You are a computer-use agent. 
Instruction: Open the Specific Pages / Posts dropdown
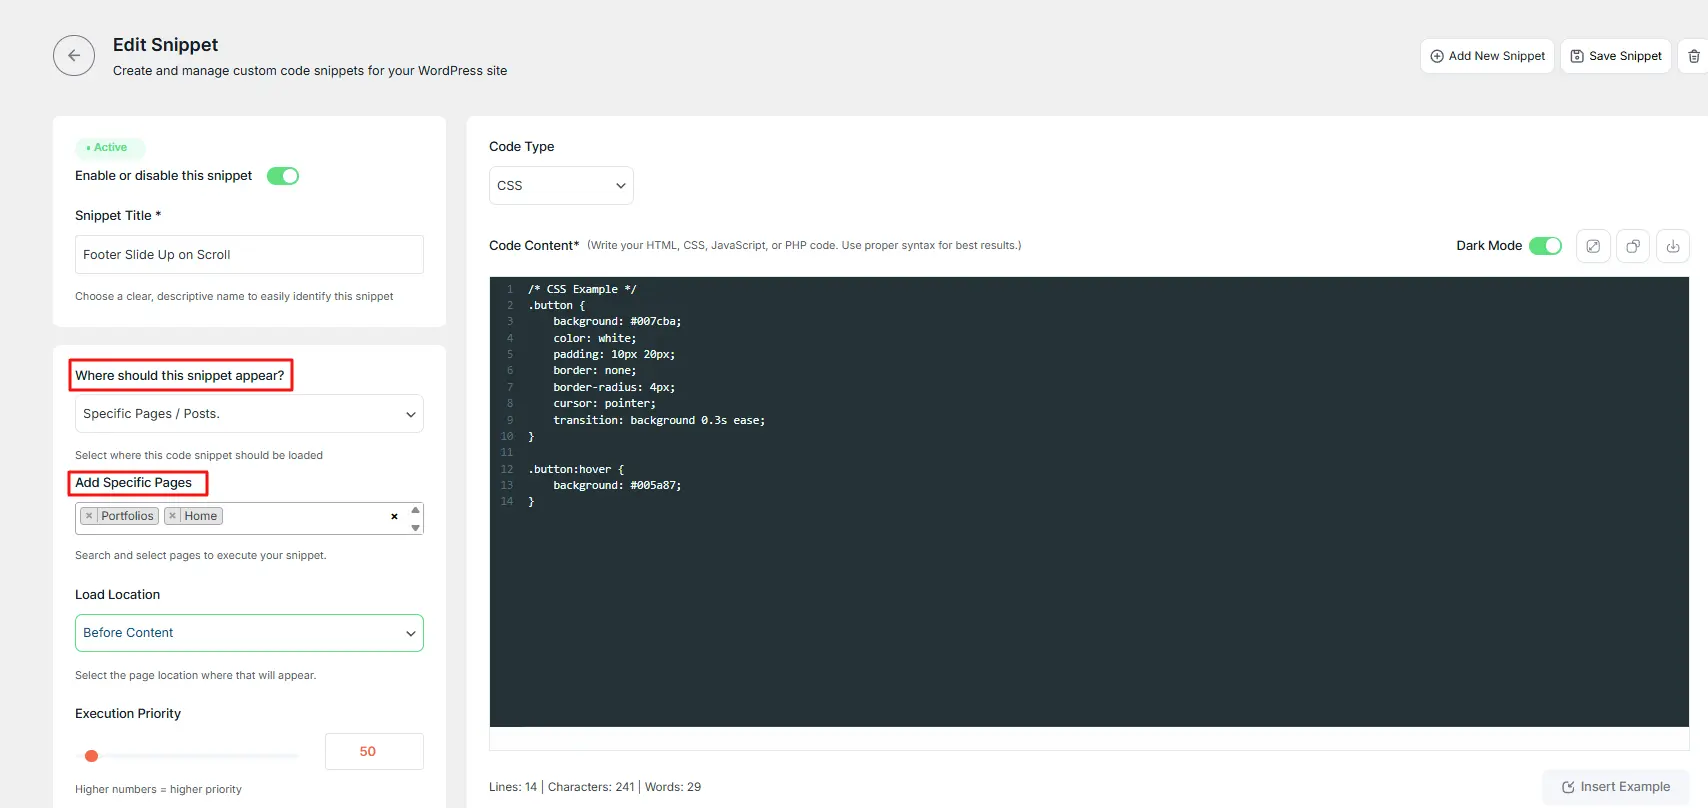tap(249, 414)
